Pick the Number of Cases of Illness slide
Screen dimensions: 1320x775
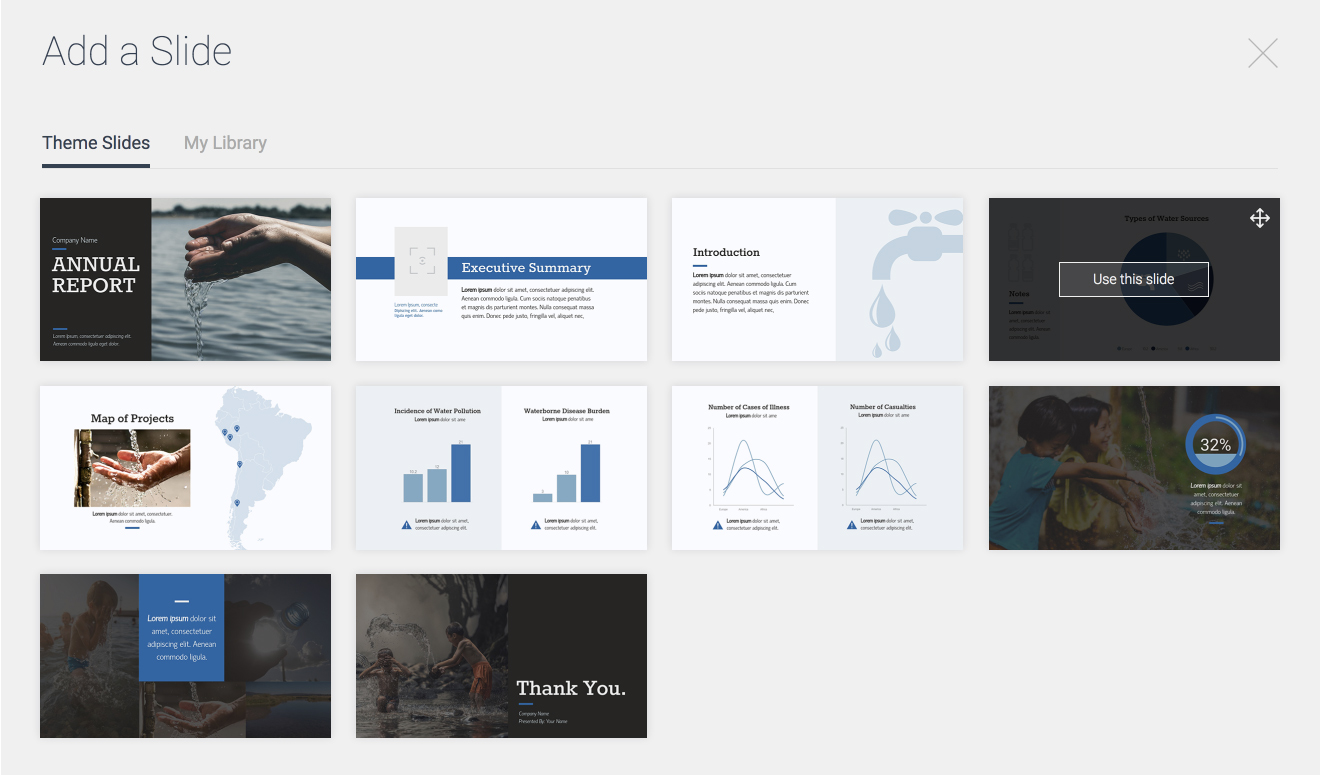pyautogui.click(x=817, y=468)
